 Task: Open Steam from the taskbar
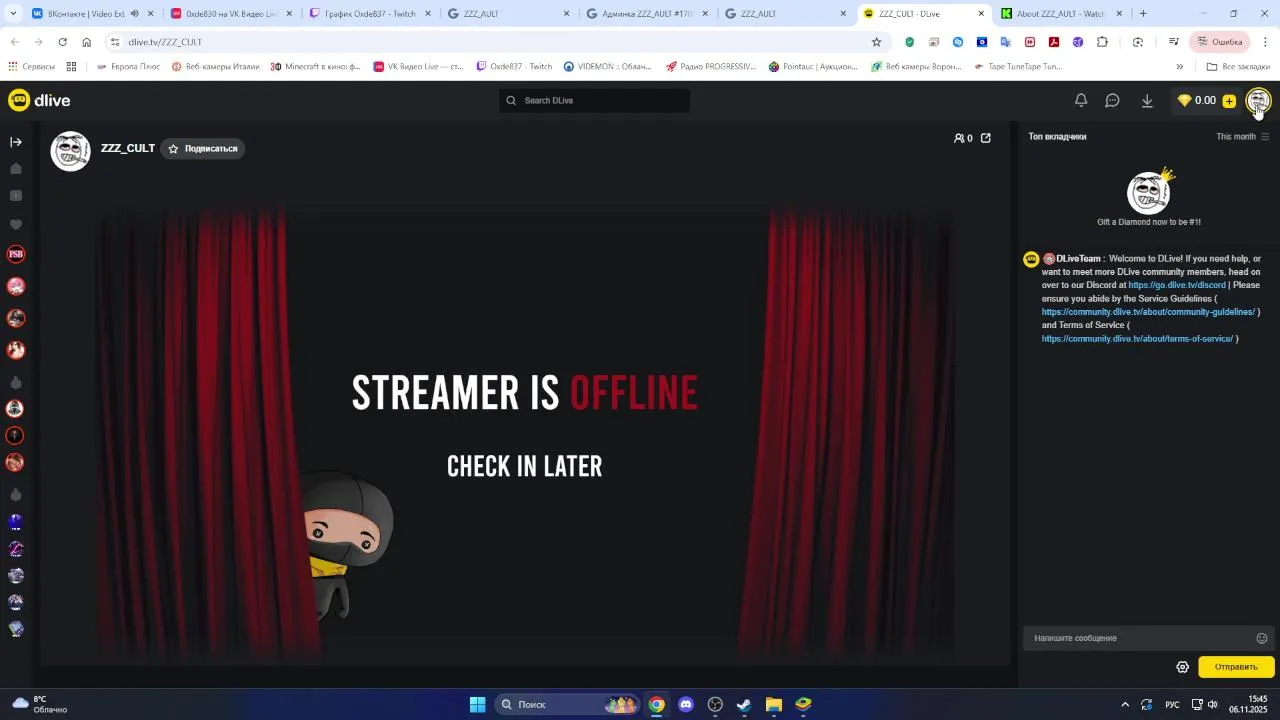(744, 704)
